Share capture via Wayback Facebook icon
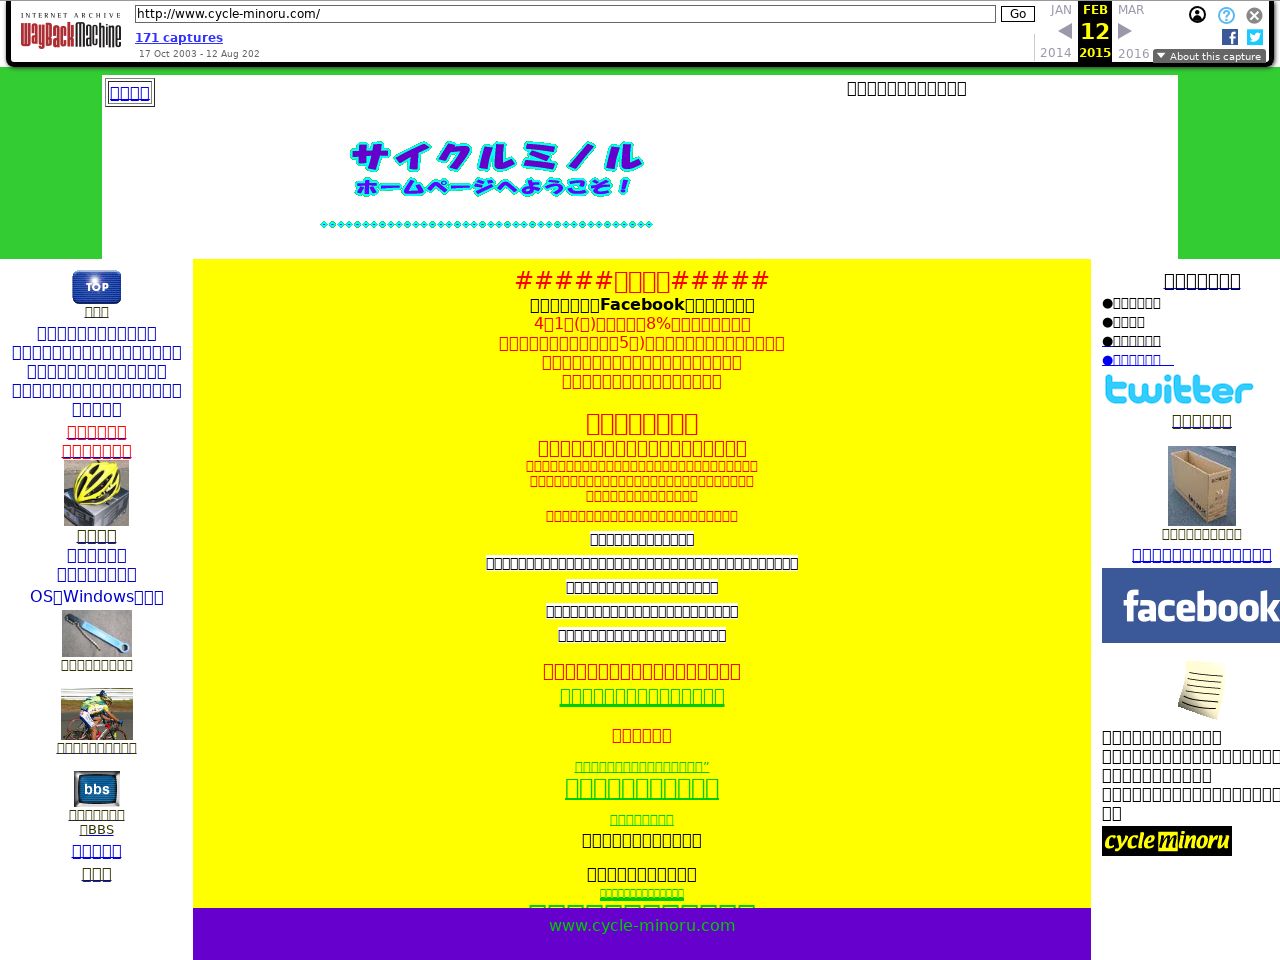1280x960 pixels. point(1230,37)
